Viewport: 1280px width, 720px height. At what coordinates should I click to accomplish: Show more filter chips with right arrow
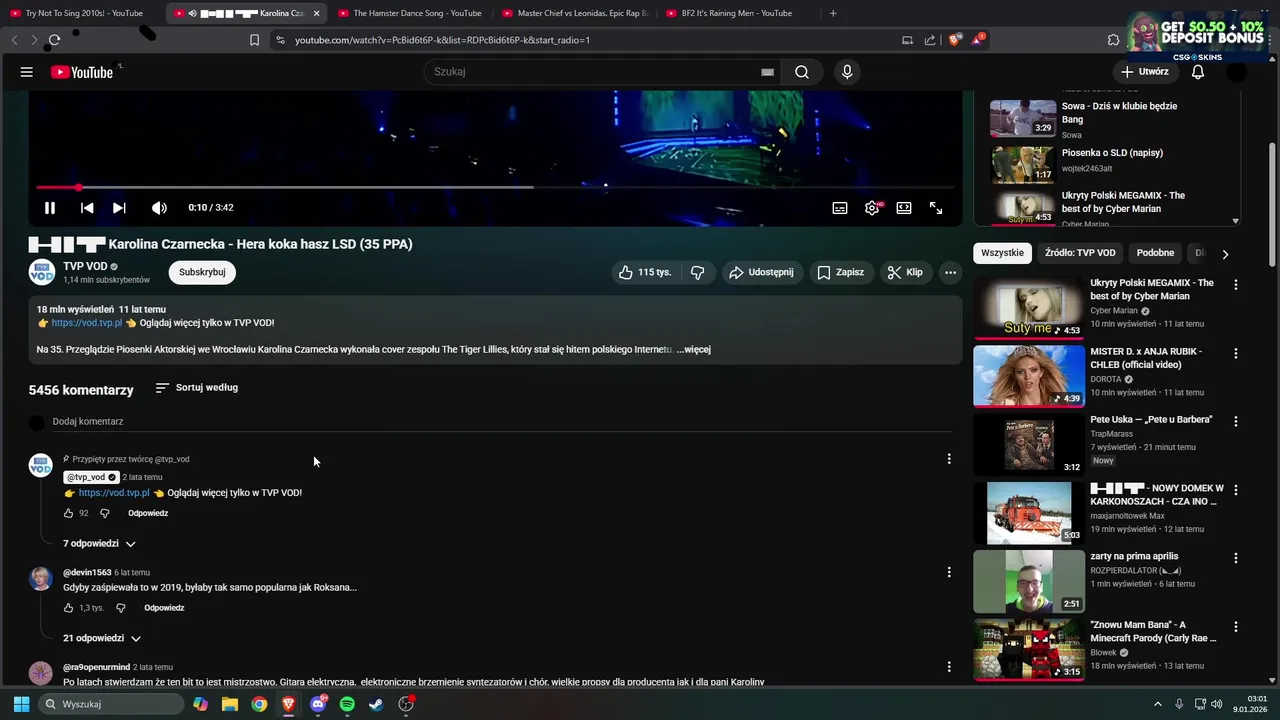[1225, 254]
